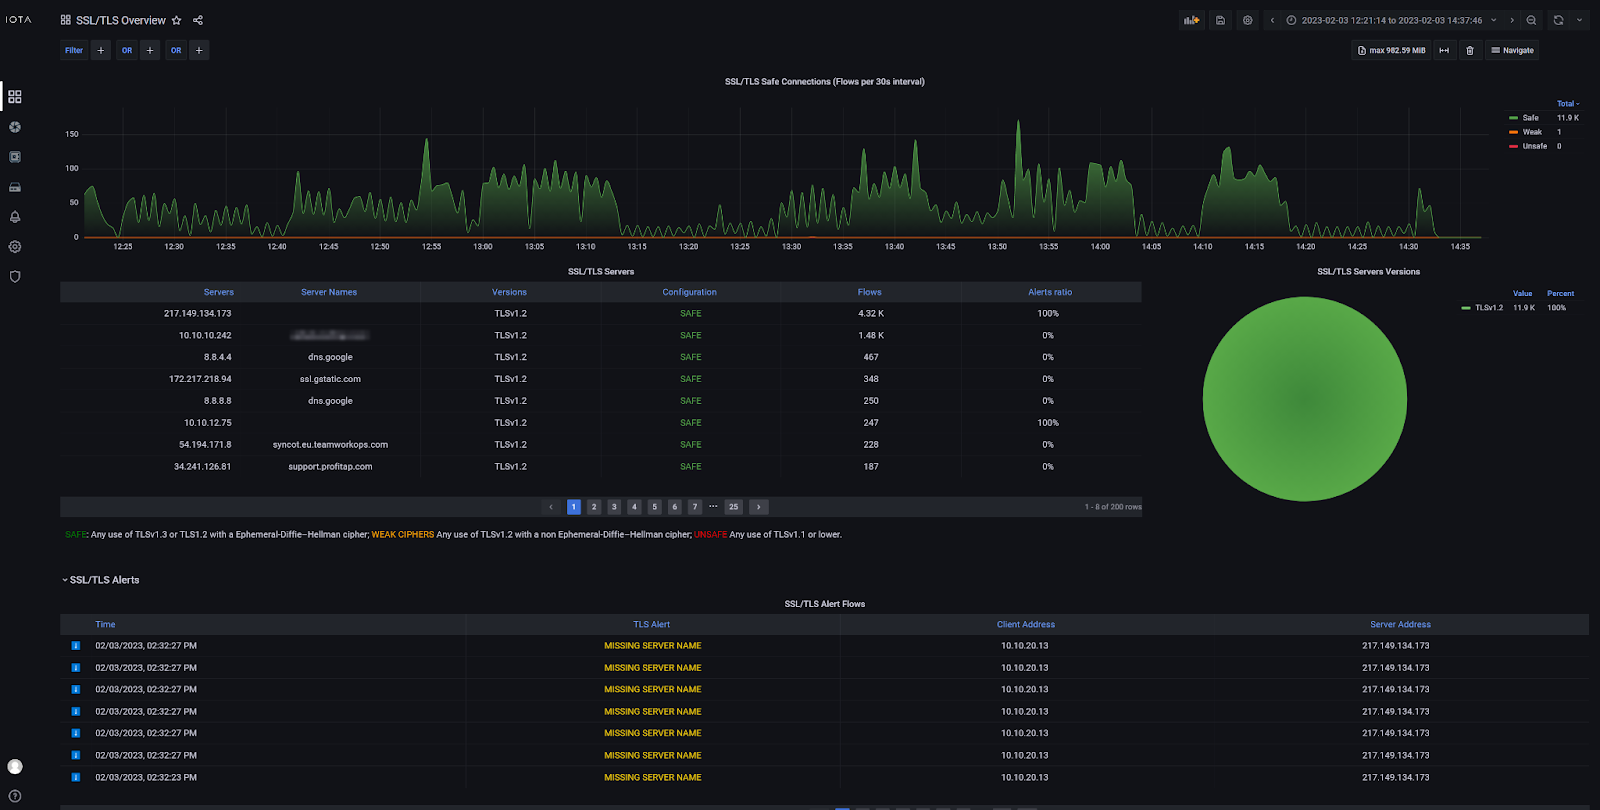Click the TLSv1.2 green legend swatch

[x=1466, y=308]
